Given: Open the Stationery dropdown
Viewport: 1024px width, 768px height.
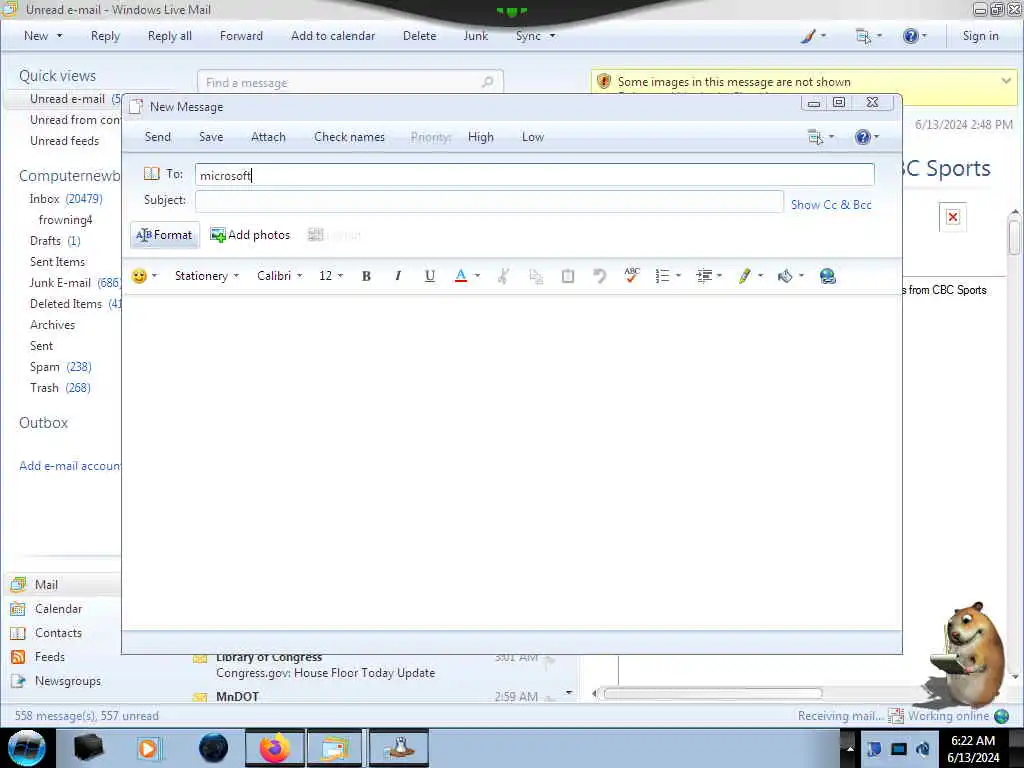Looking at the screenshot, I should (206, 276).
